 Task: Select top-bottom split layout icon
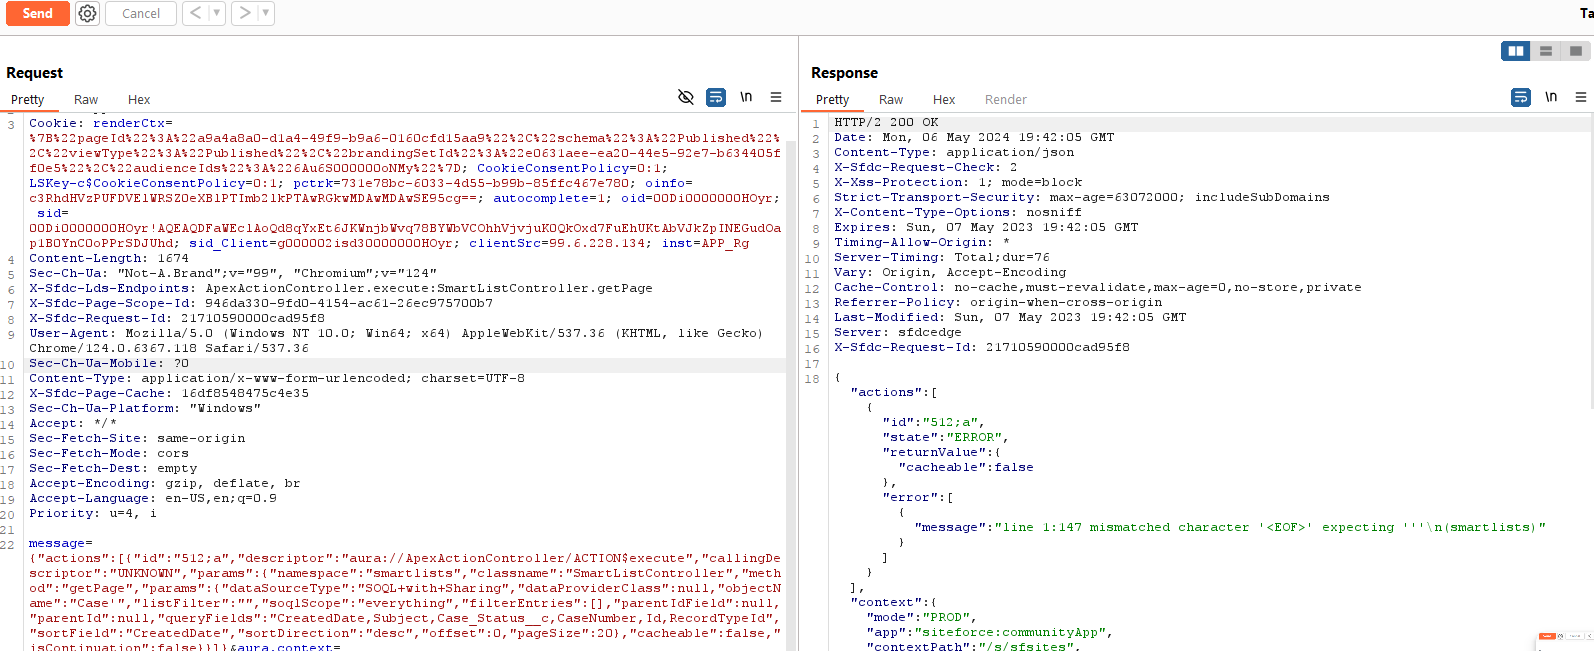[1546, 51]
